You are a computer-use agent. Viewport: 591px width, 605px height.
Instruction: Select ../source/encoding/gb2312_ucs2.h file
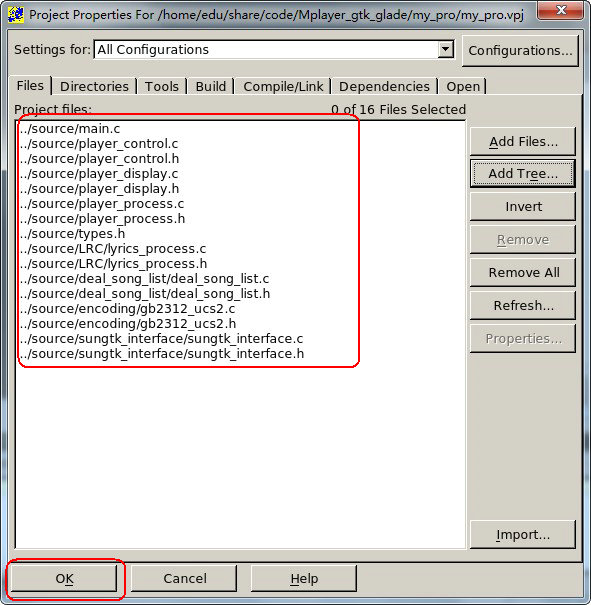(128, 324)
